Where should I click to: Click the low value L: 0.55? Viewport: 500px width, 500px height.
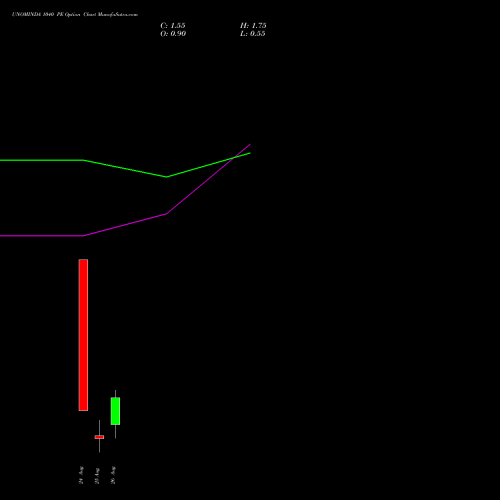click(x=253, y=34)
